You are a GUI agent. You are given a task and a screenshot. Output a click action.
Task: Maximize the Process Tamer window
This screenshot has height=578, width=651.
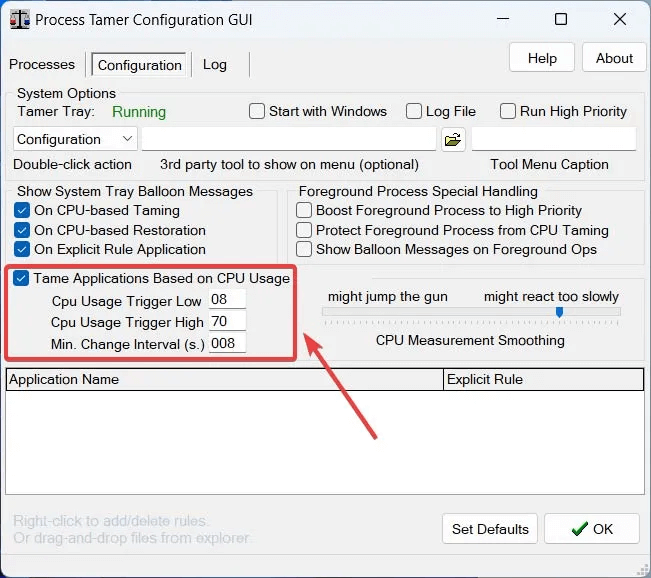tap(561, 19)
